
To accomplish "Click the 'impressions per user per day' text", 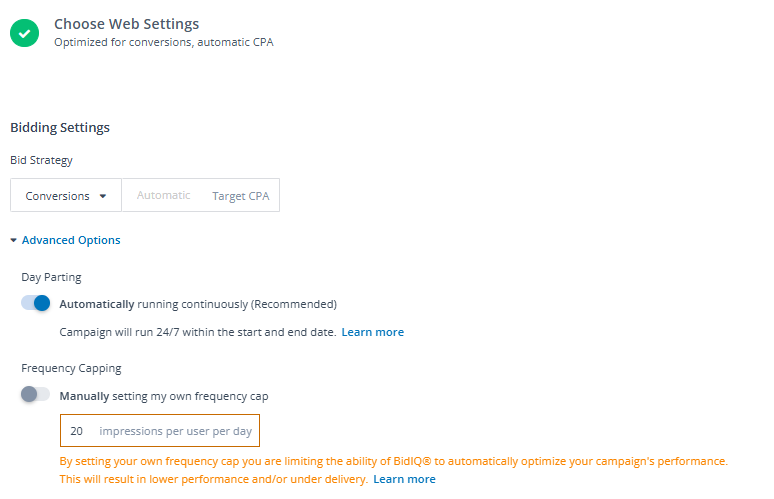I will [175, 431].
